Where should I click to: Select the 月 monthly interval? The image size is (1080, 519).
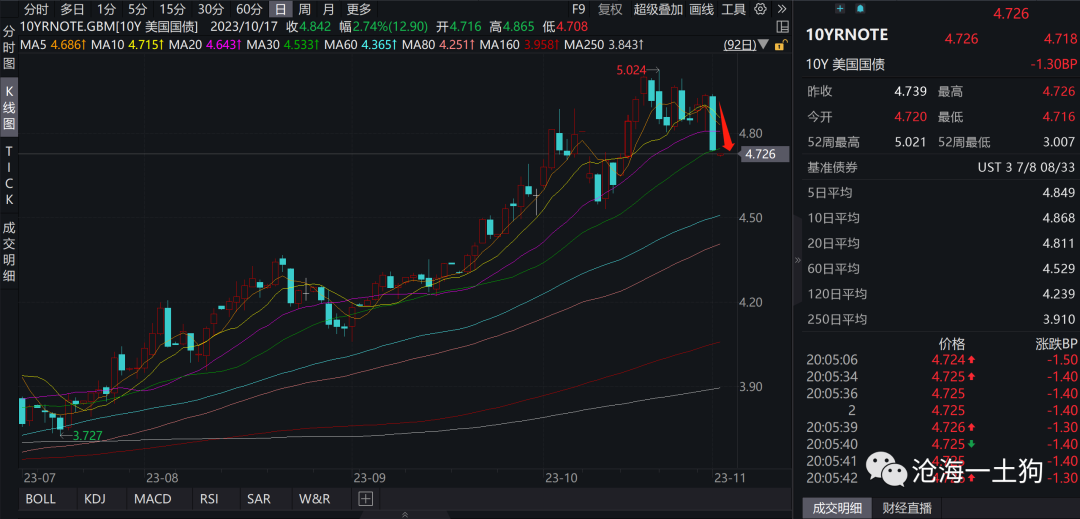[x=329, y=9]
